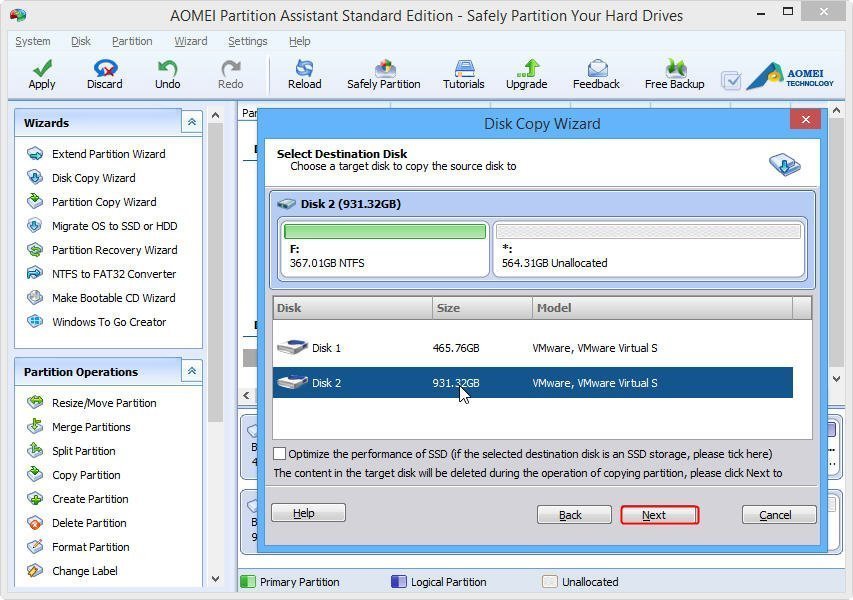Open Tutorials from the toolbar
Image resolution: width=853 pixels, height=600 pixels.
(463, 75)
